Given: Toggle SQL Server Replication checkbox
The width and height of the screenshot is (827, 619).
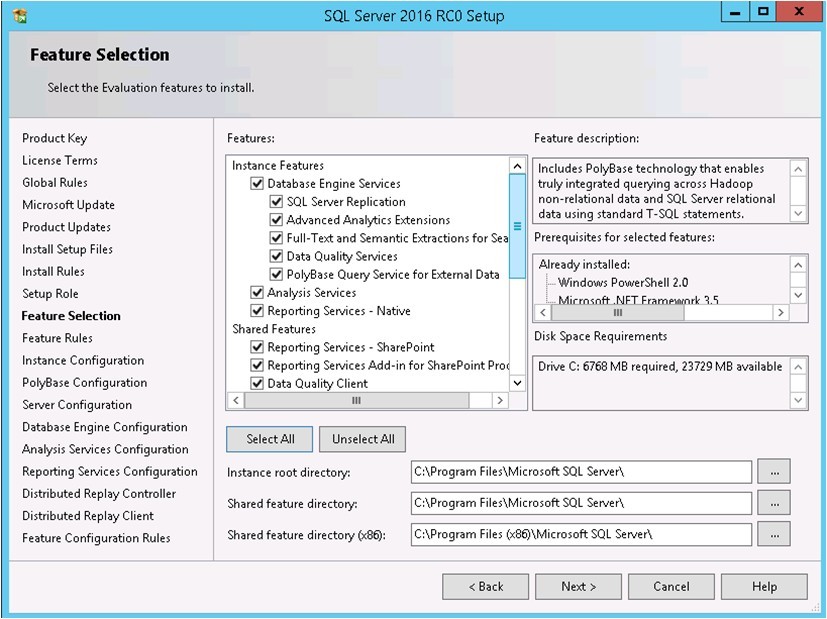Looking at the screenshot, I should click(x=276, y=201).
